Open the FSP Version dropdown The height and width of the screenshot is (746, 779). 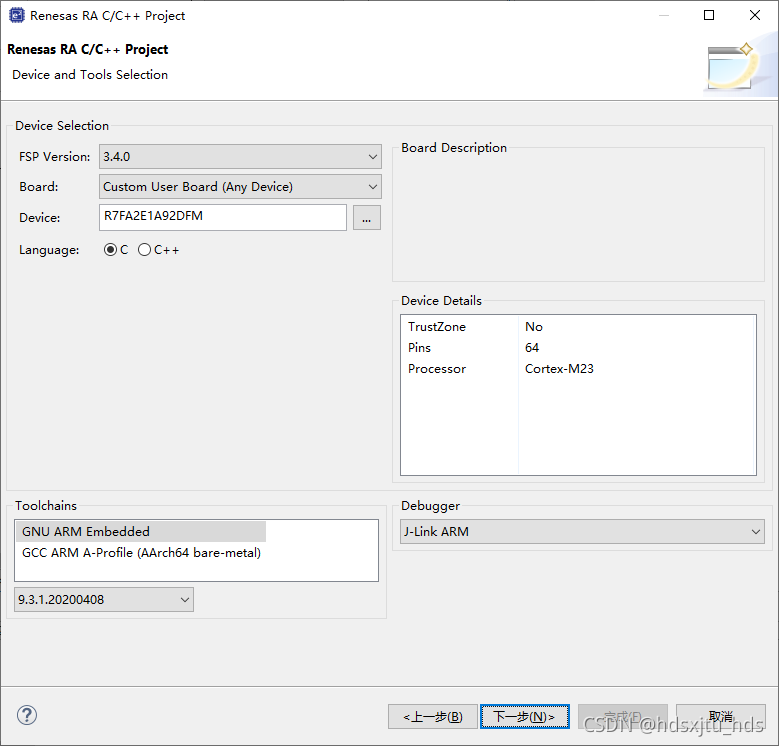pos(240,156)
